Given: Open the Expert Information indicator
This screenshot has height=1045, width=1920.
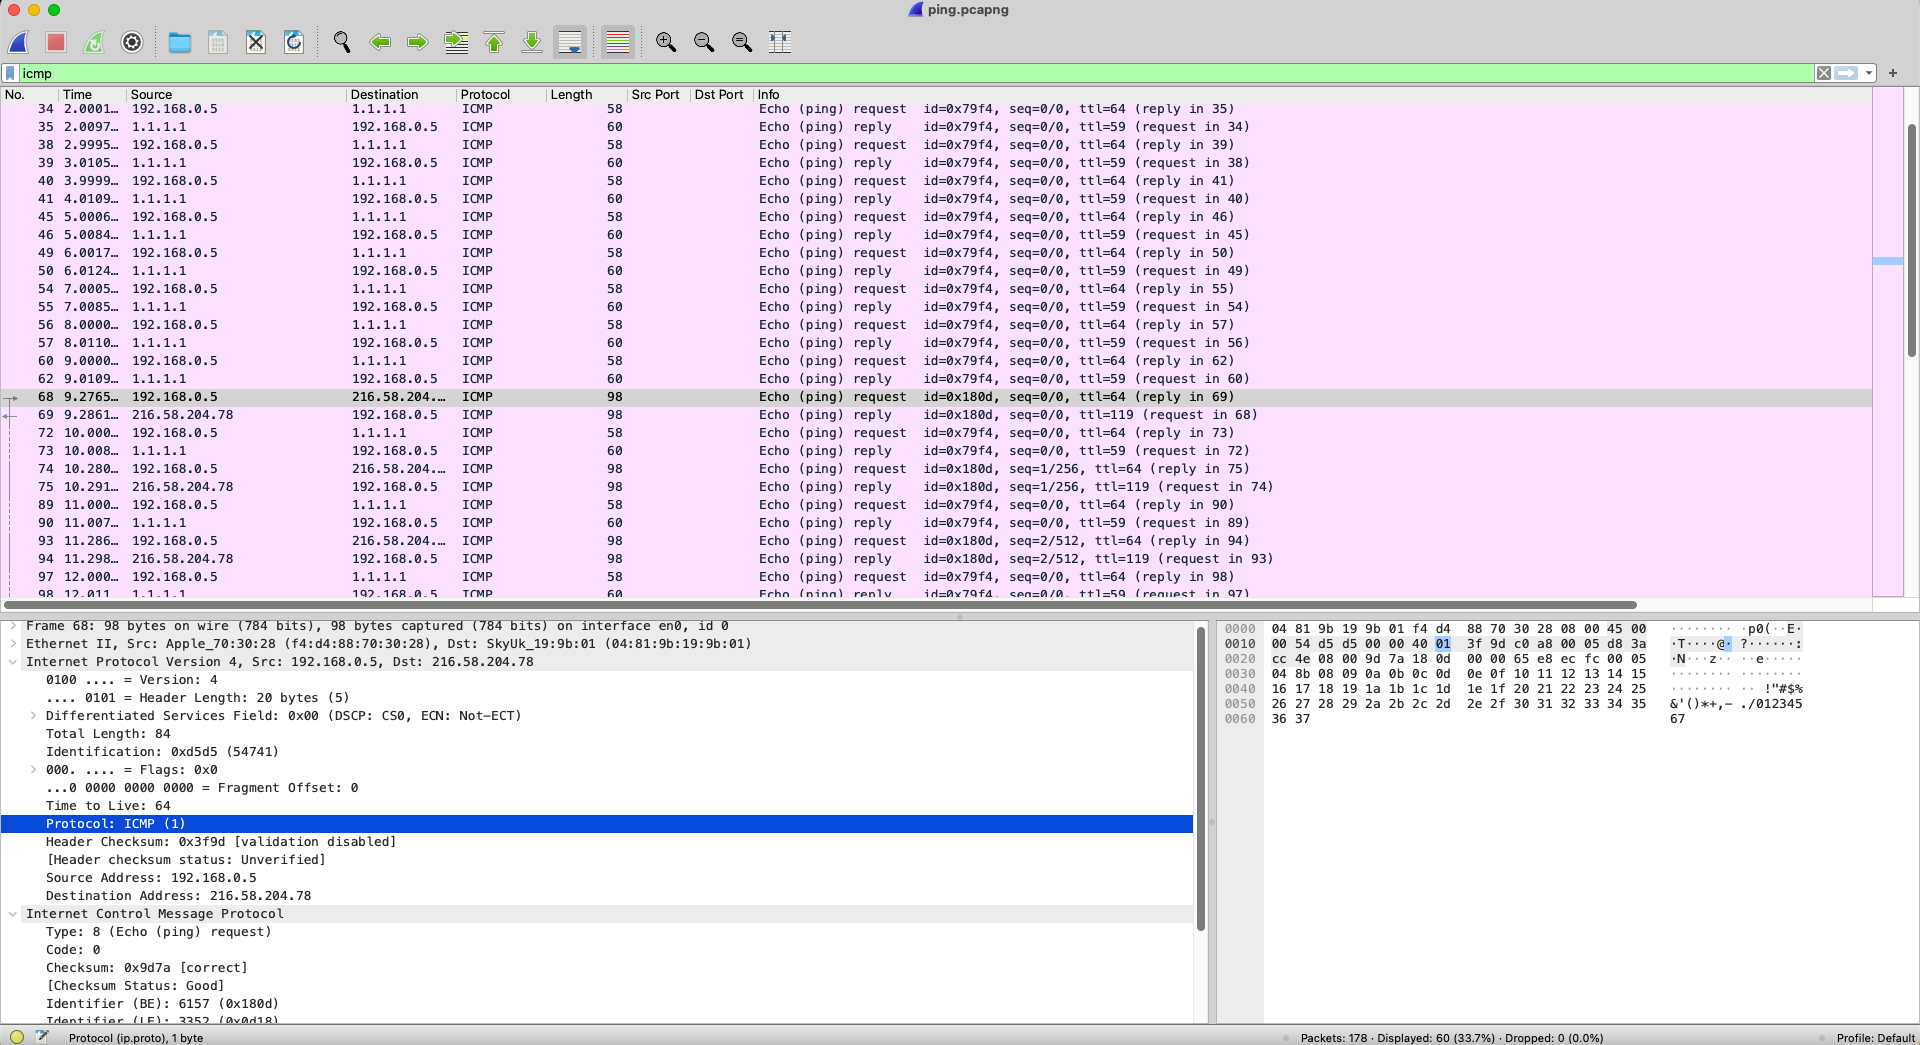Looking at the screenshot, I should coord(15,1037).
